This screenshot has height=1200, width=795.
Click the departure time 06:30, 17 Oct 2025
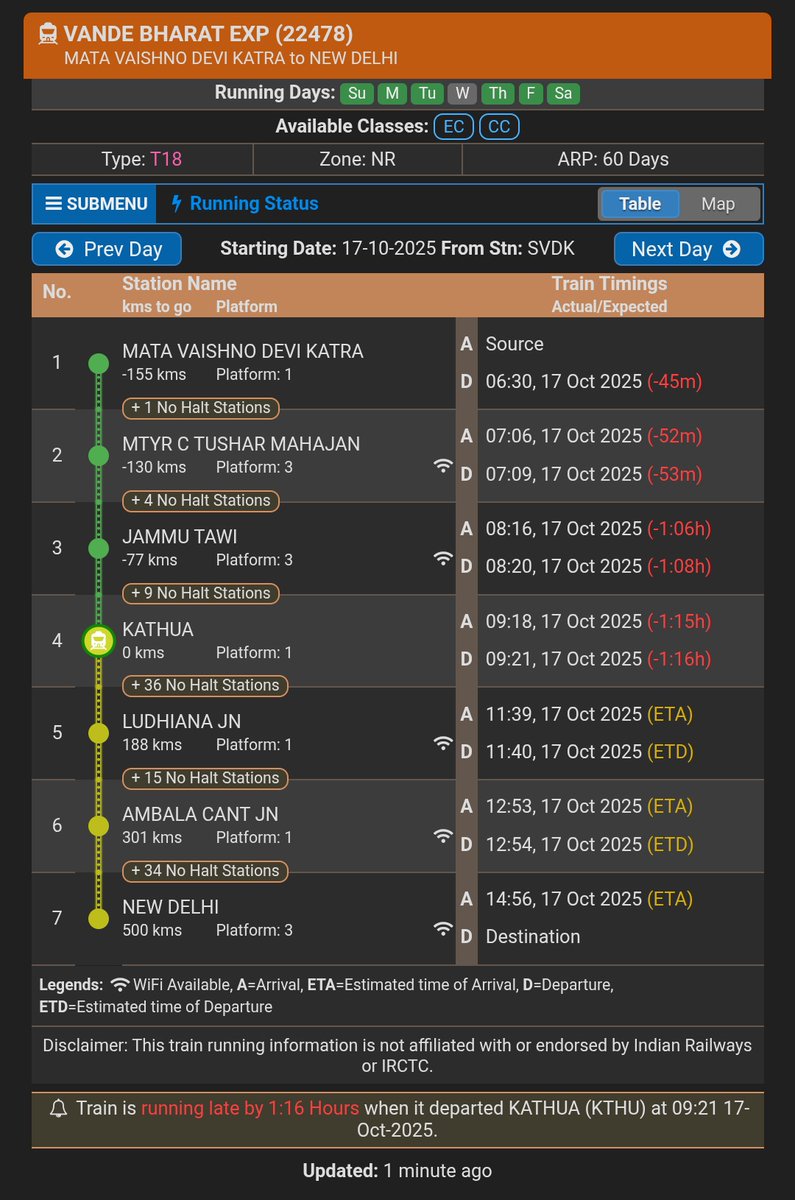tap(564, 381)
